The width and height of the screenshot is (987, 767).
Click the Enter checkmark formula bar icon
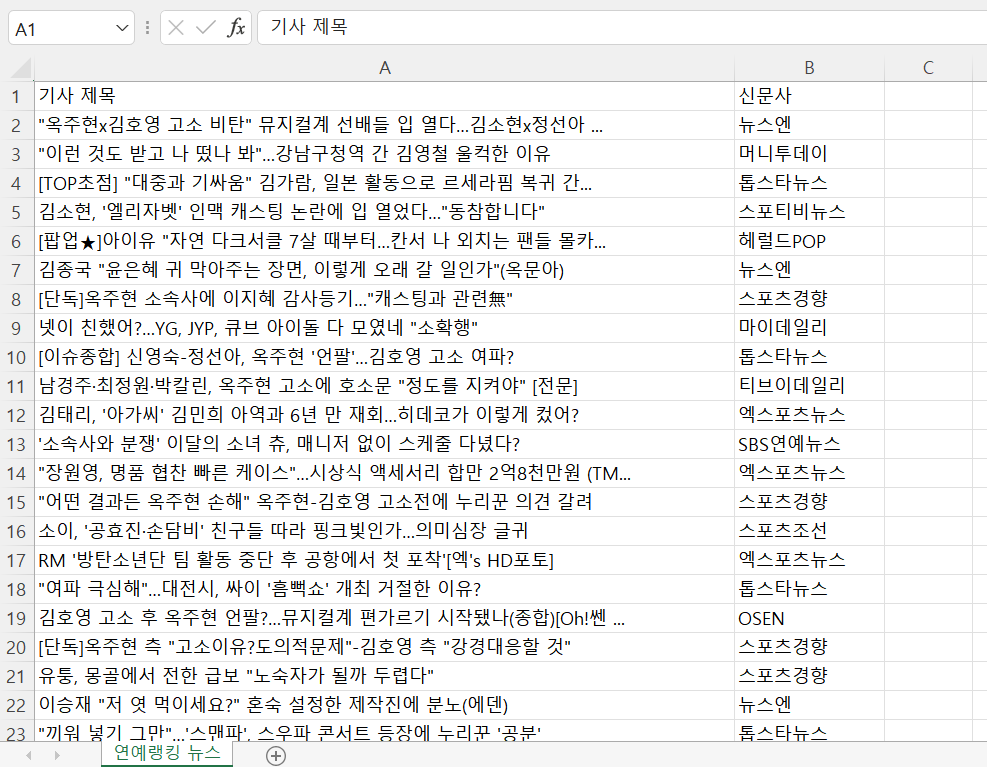(205, 28)
